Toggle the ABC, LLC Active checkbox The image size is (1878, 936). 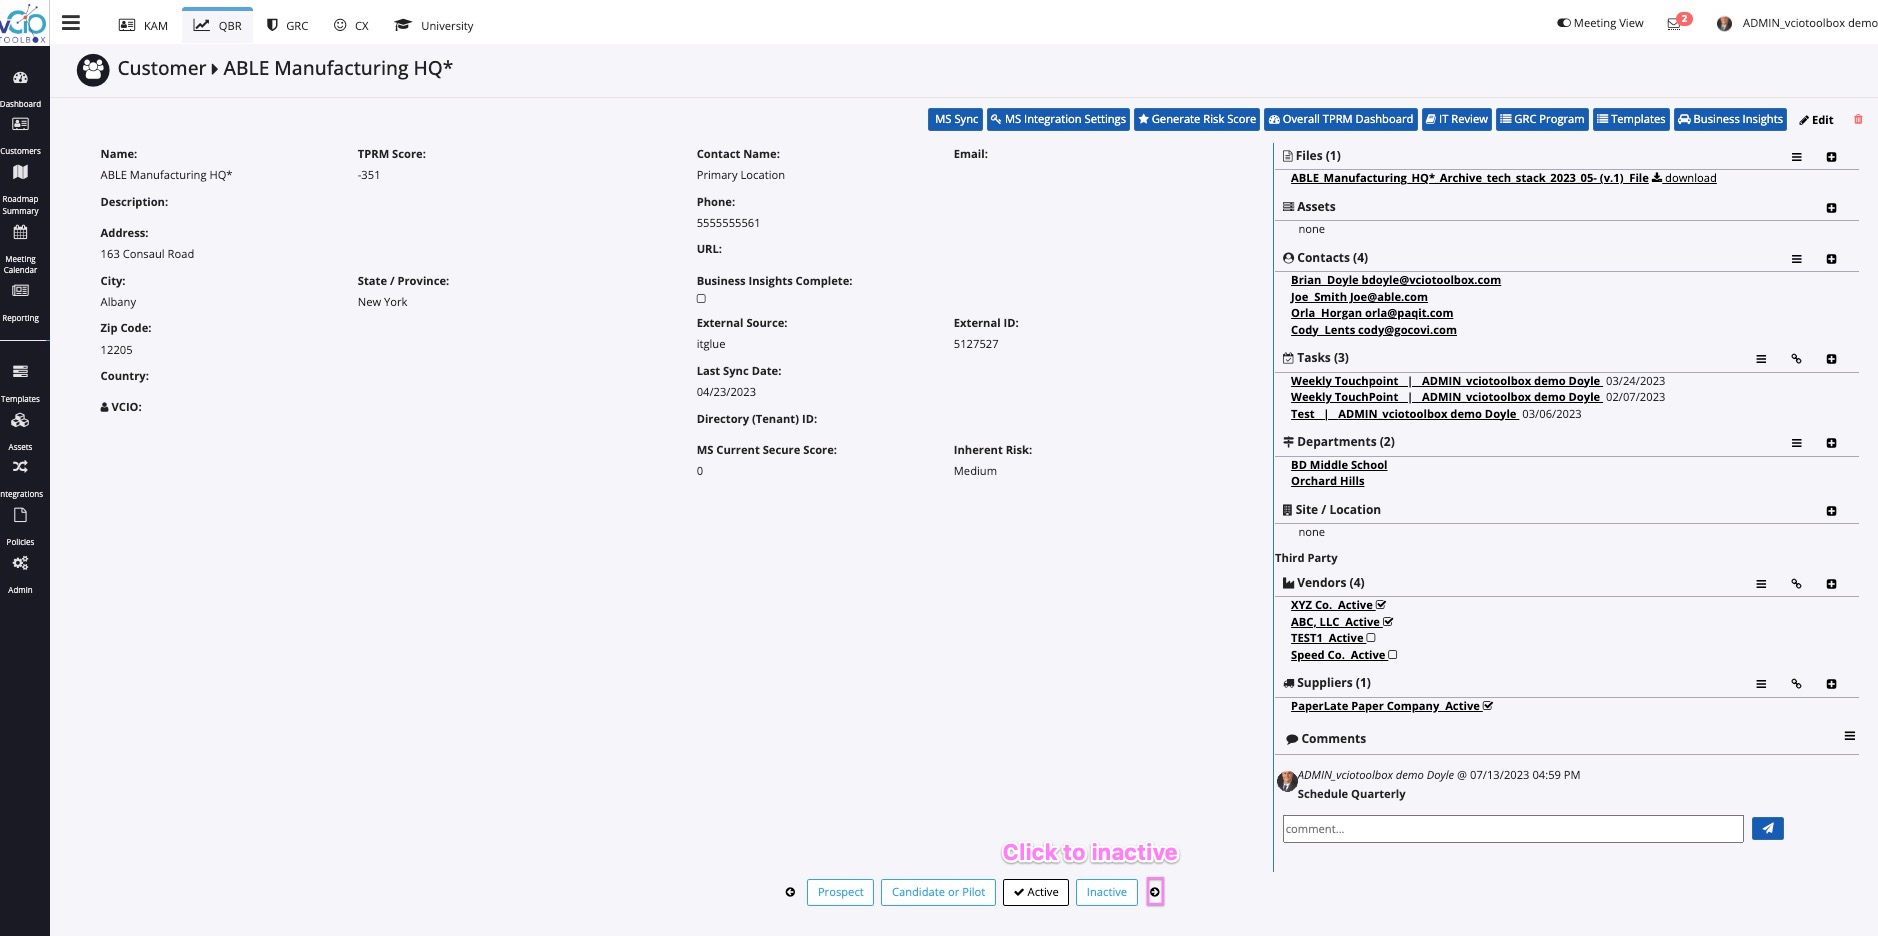tap(1388, 622)
